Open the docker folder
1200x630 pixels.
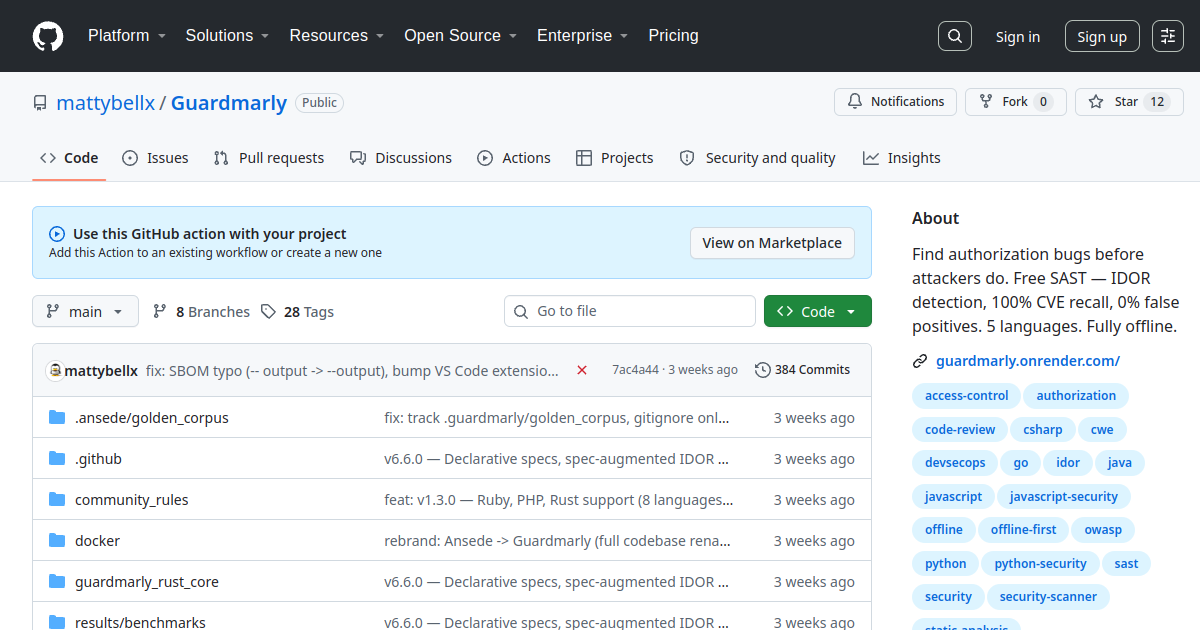(97, 541)
